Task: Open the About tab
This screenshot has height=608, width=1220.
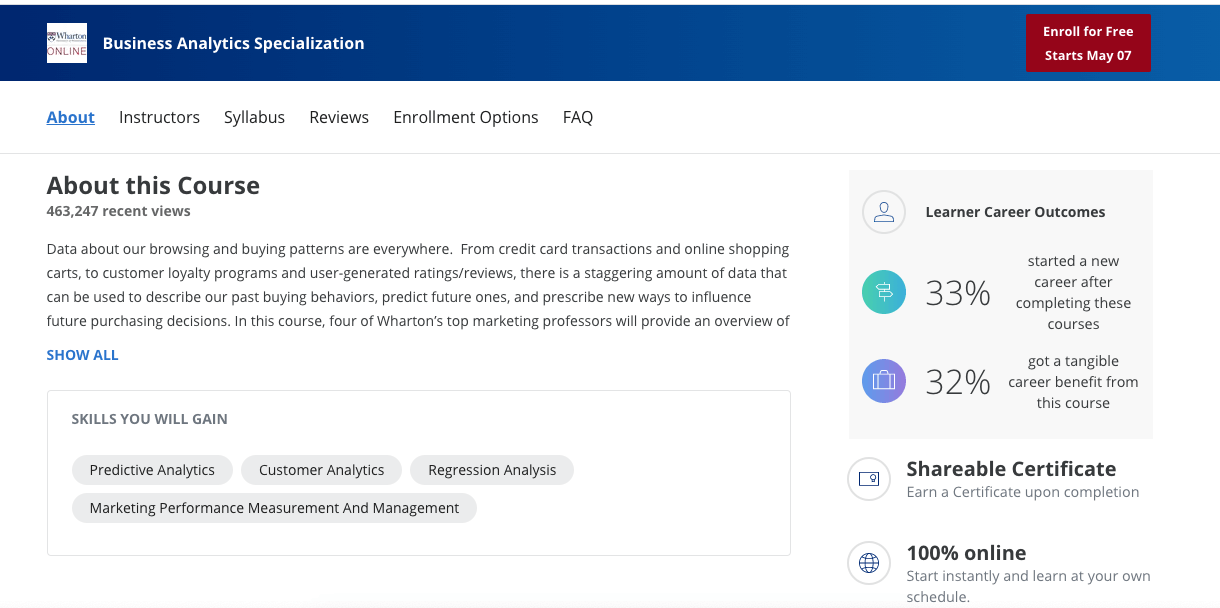Action: (71, 117)
